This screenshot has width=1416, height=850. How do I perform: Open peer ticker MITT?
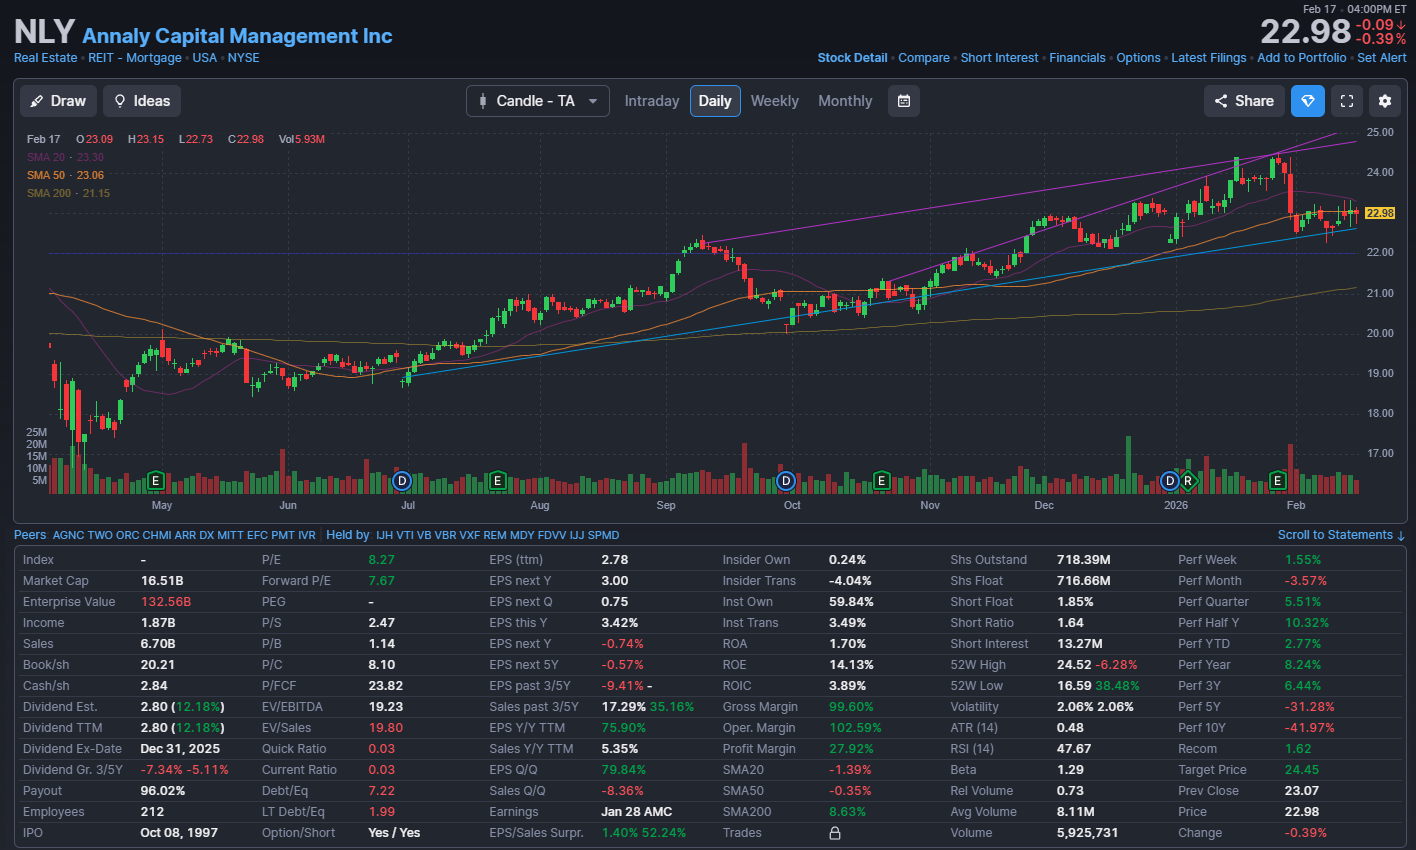pyautogui.click(x=230, y=535)
